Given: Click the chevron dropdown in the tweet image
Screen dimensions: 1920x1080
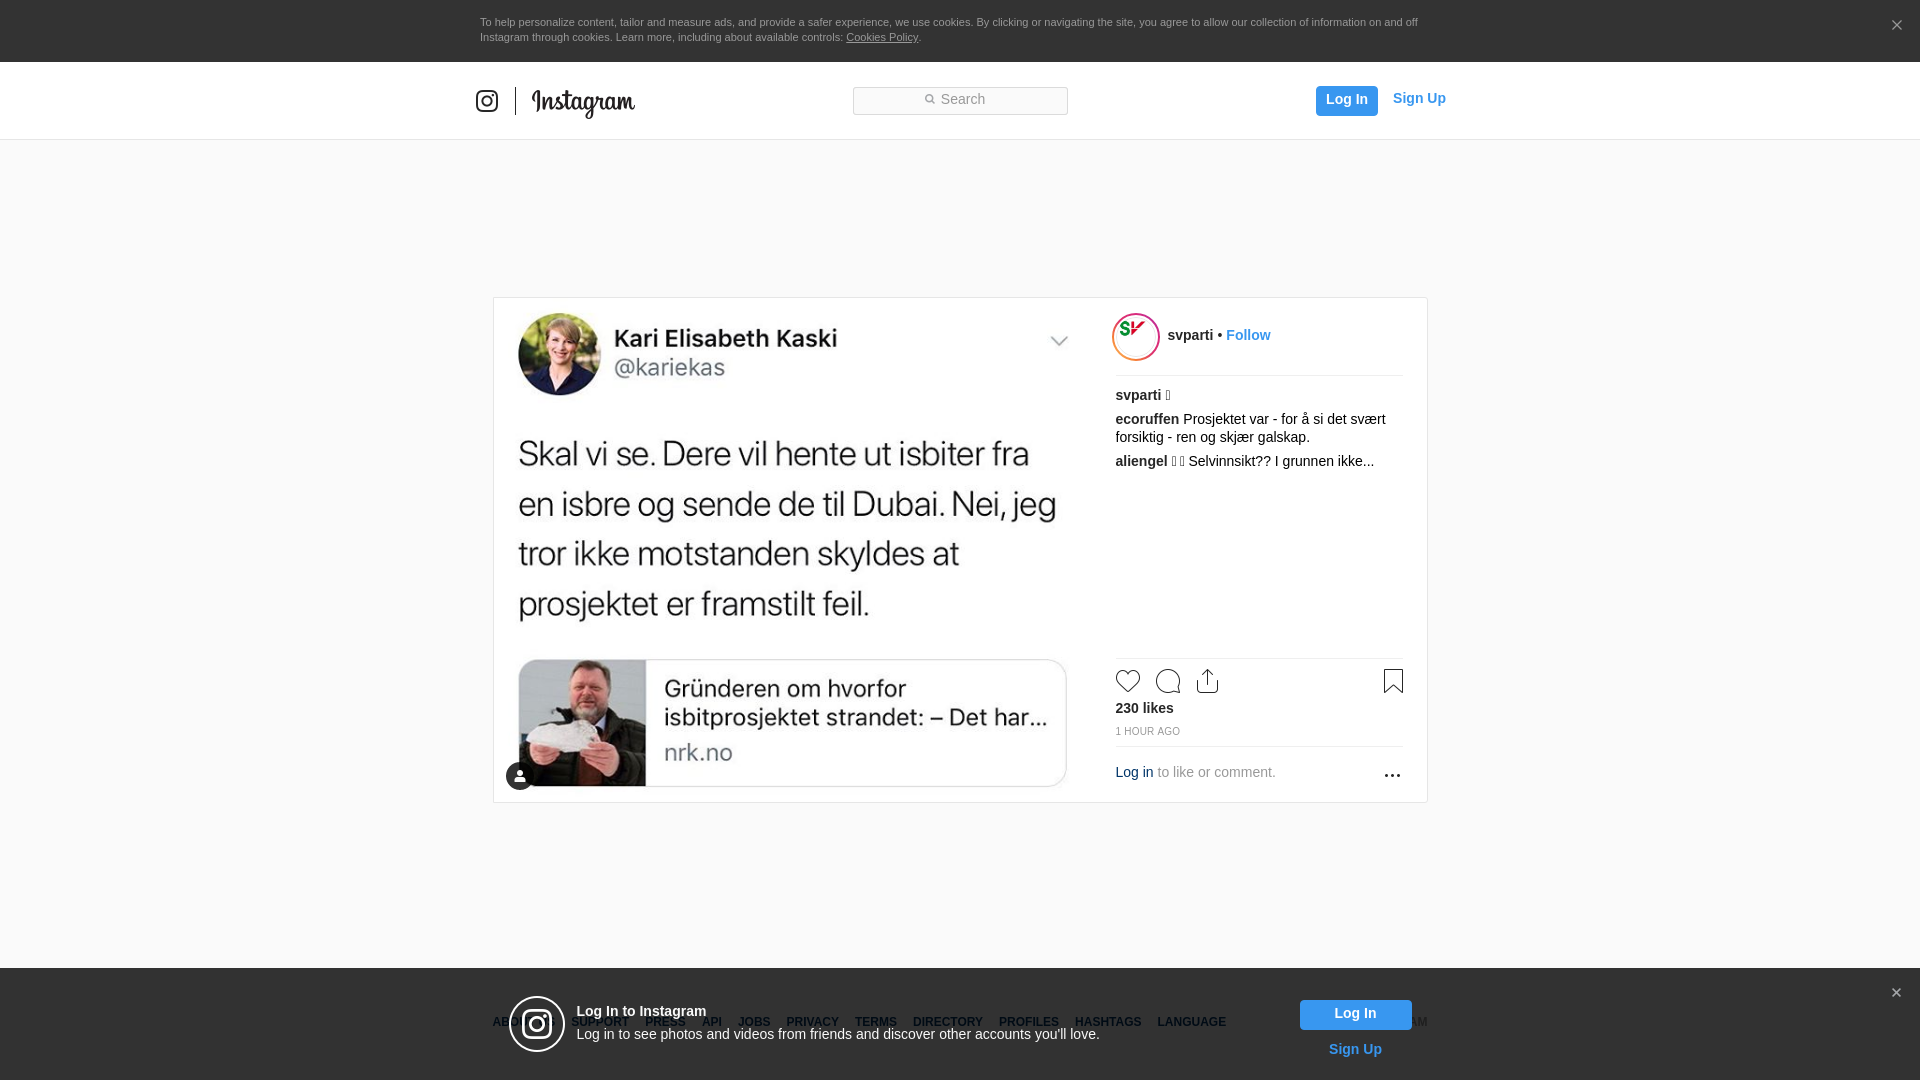Looking at the screenshot, I should click(1059, 341).
